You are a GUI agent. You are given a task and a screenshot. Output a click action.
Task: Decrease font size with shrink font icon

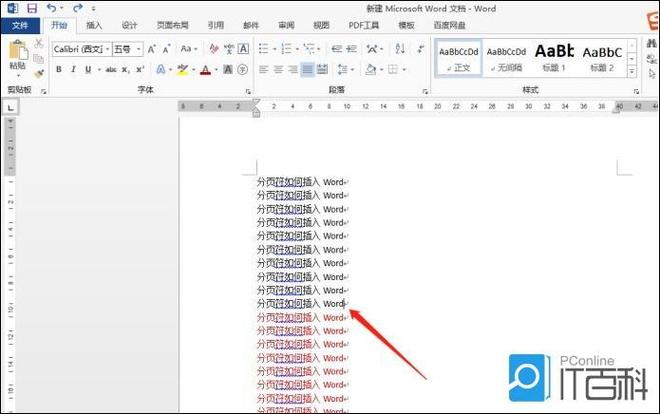(x=167, y=49)
